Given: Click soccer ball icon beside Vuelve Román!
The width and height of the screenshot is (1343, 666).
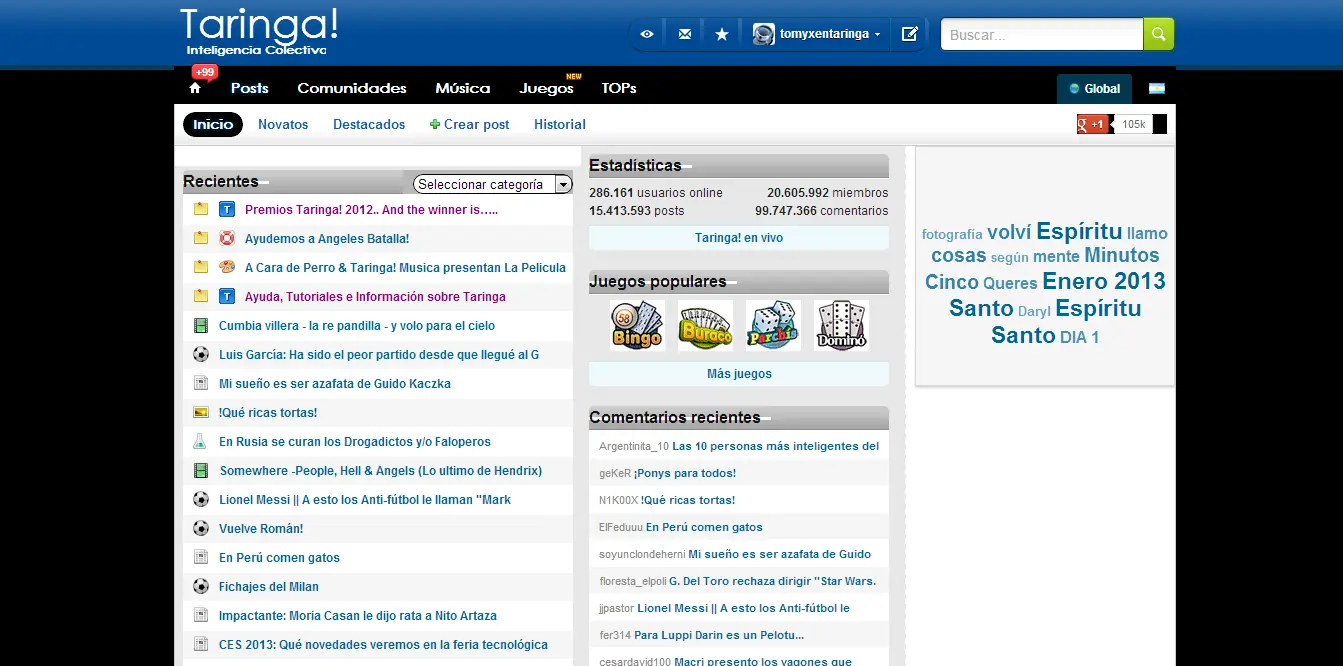Looking at the screenshot, I should pyautogui.click(x=201, y=529).
